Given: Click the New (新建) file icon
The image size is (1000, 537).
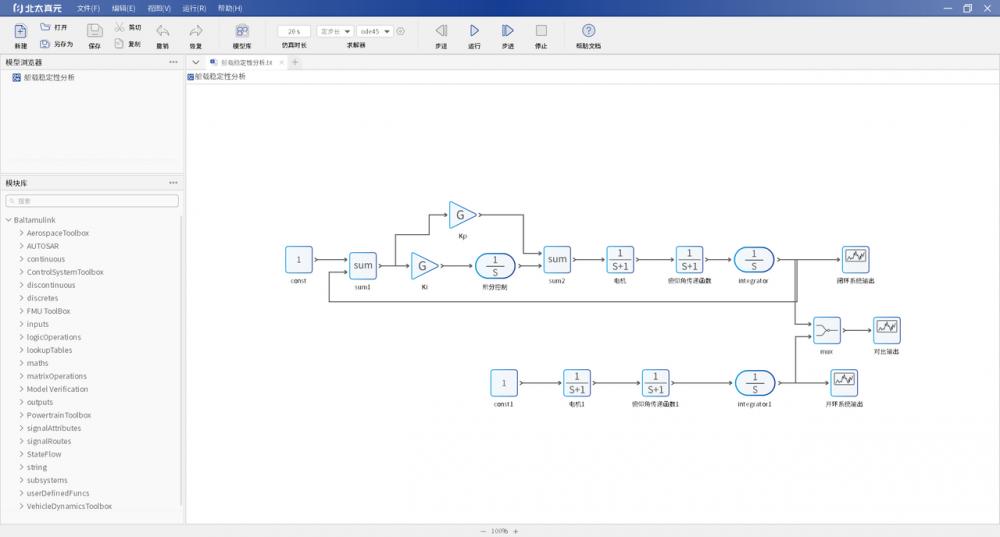Looking at the screenshot, I should coord(20,31).
